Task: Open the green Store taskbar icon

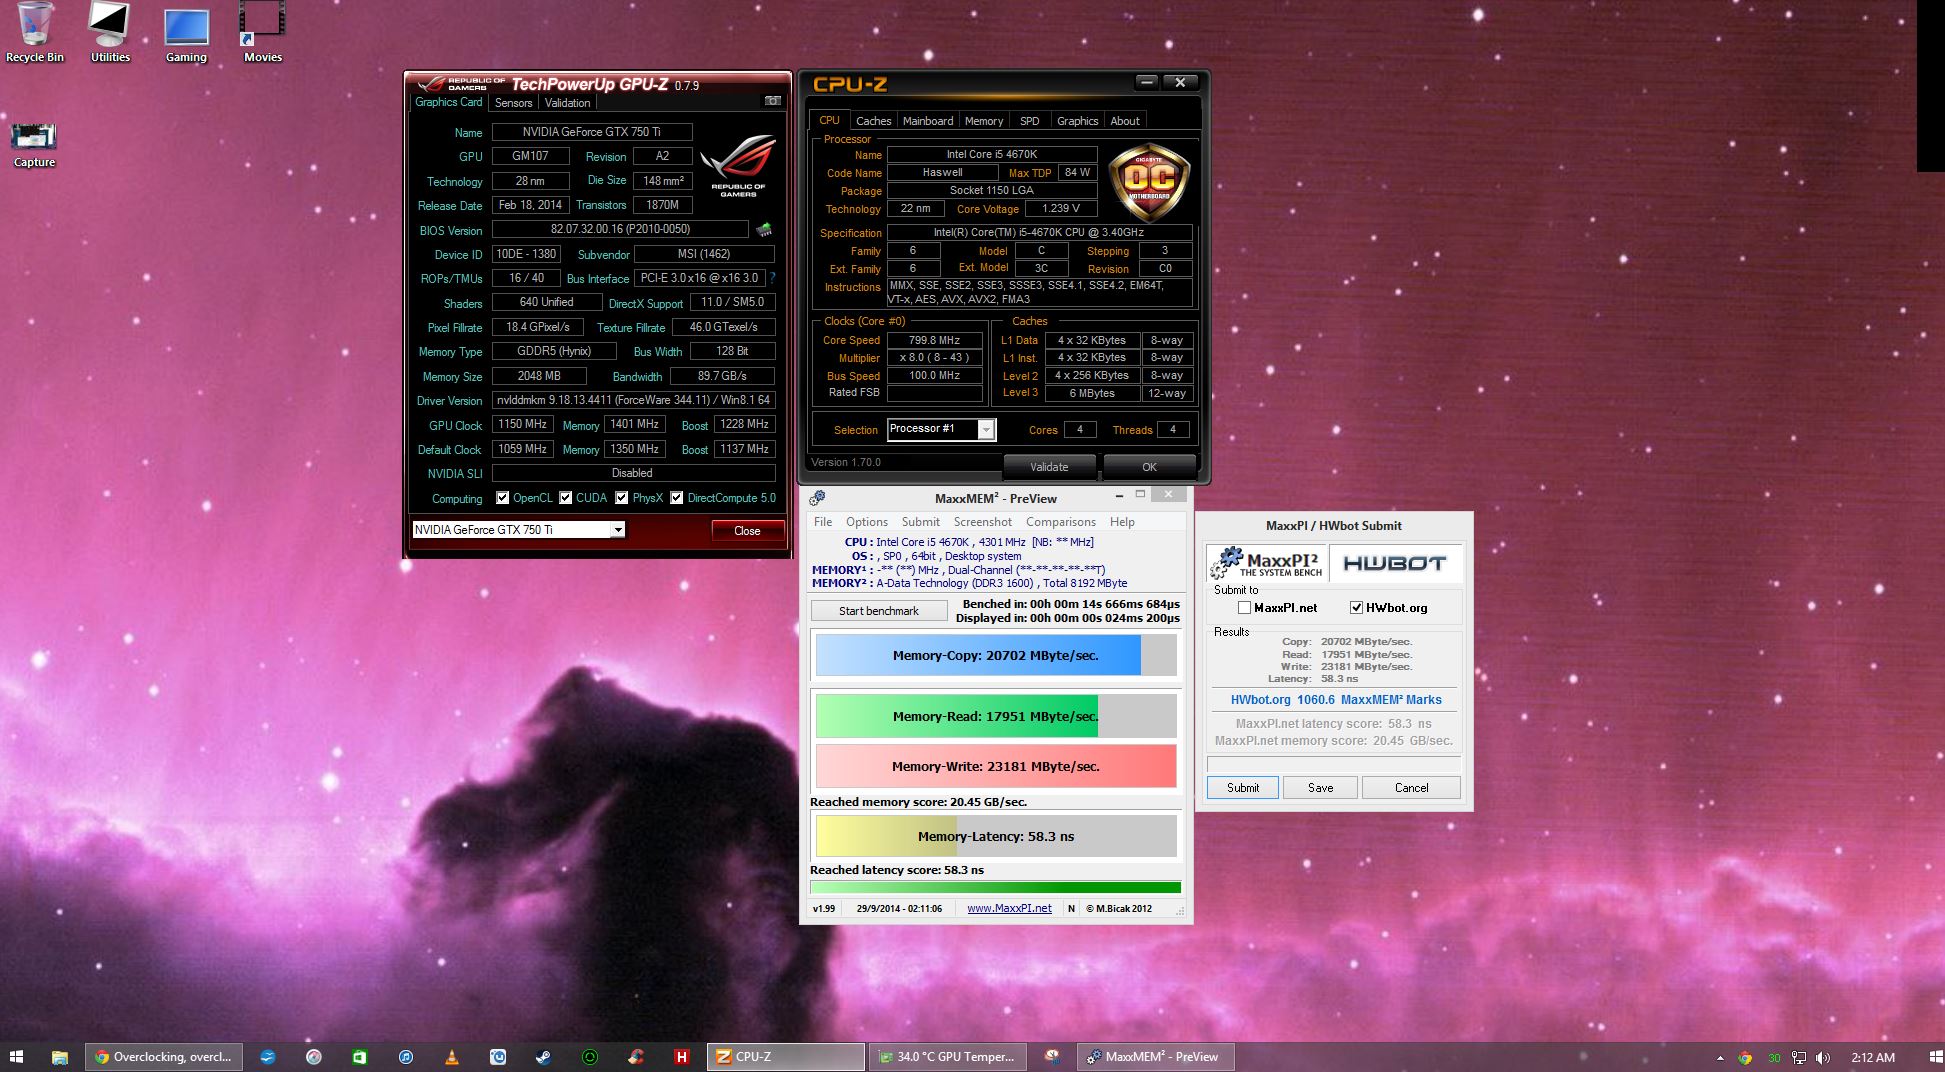Action: point(359,1057)
